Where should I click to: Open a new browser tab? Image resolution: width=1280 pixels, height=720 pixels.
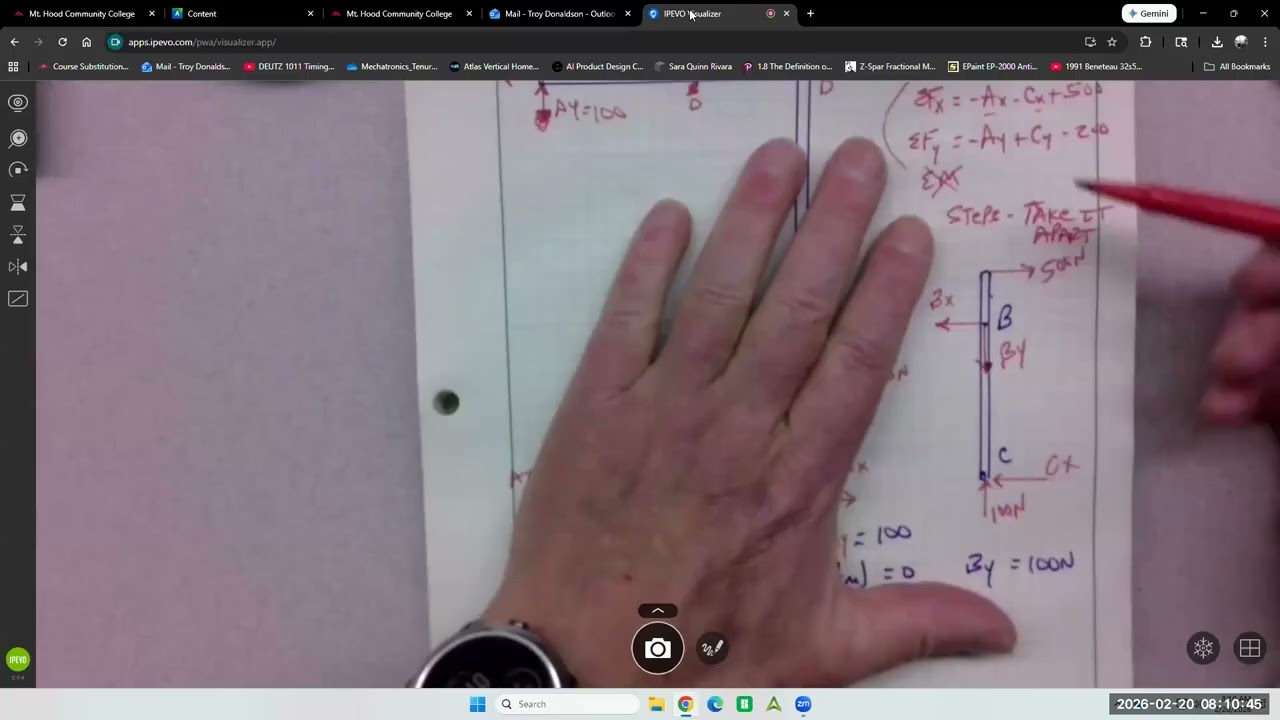click(x=810, y=14)
